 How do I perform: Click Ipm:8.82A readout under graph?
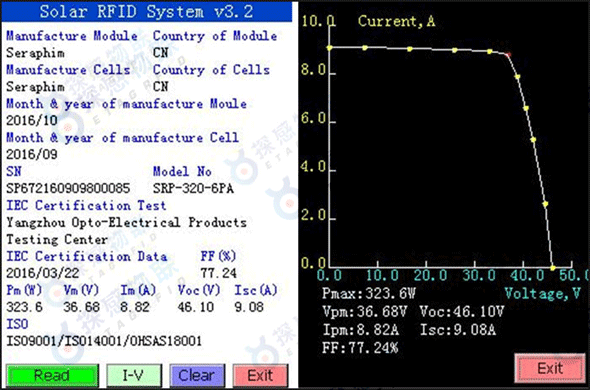(361, 330)
